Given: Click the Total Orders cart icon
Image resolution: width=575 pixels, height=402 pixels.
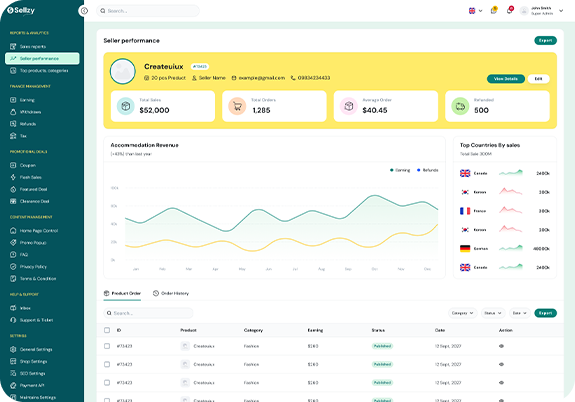Looking at the screenshot, I should 237,106.
